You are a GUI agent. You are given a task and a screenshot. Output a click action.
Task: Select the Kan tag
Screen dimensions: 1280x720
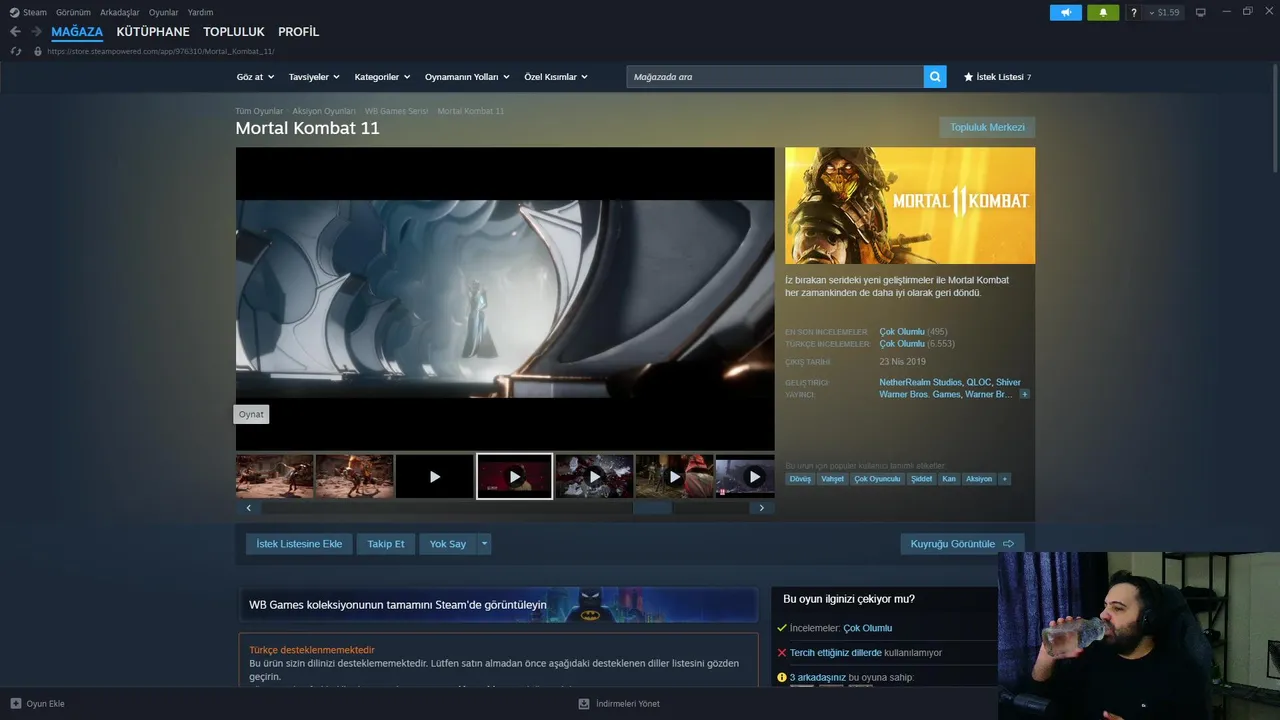[949, 479]
